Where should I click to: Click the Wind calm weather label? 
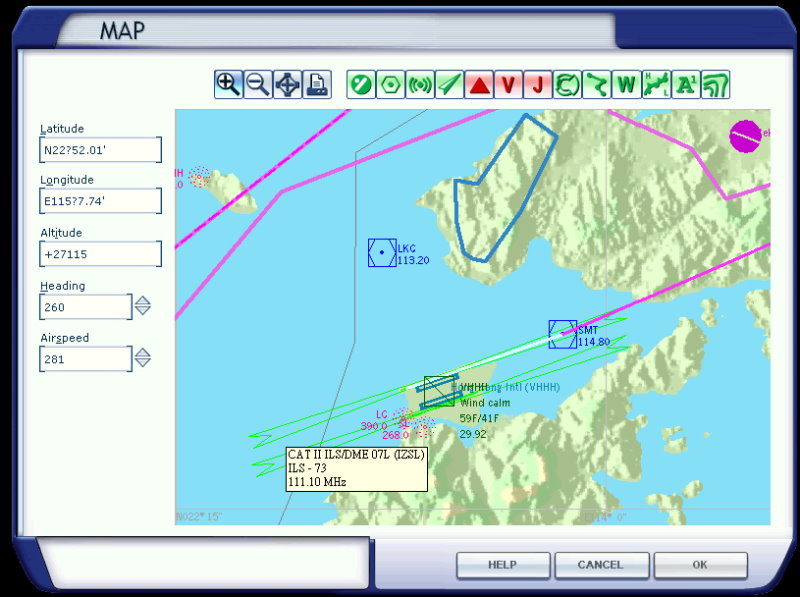pyautogui.click(x=485, y=403)
